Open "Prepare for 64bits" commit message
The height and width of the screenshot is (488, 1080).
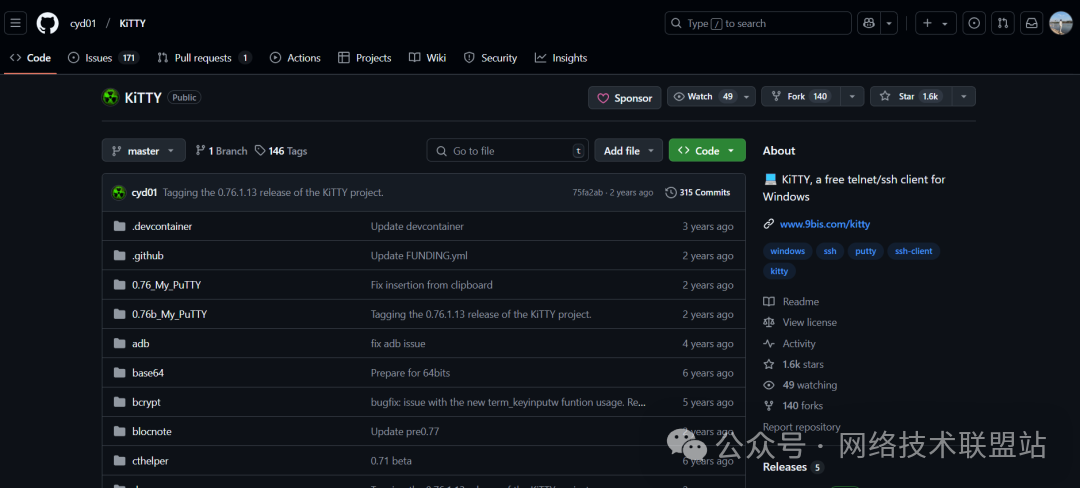(x=411, y=373)
